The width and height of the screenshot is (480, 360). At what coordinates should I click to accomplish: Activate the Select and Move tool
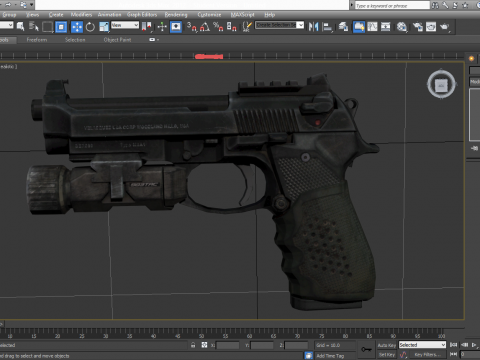tap(77, 27)
